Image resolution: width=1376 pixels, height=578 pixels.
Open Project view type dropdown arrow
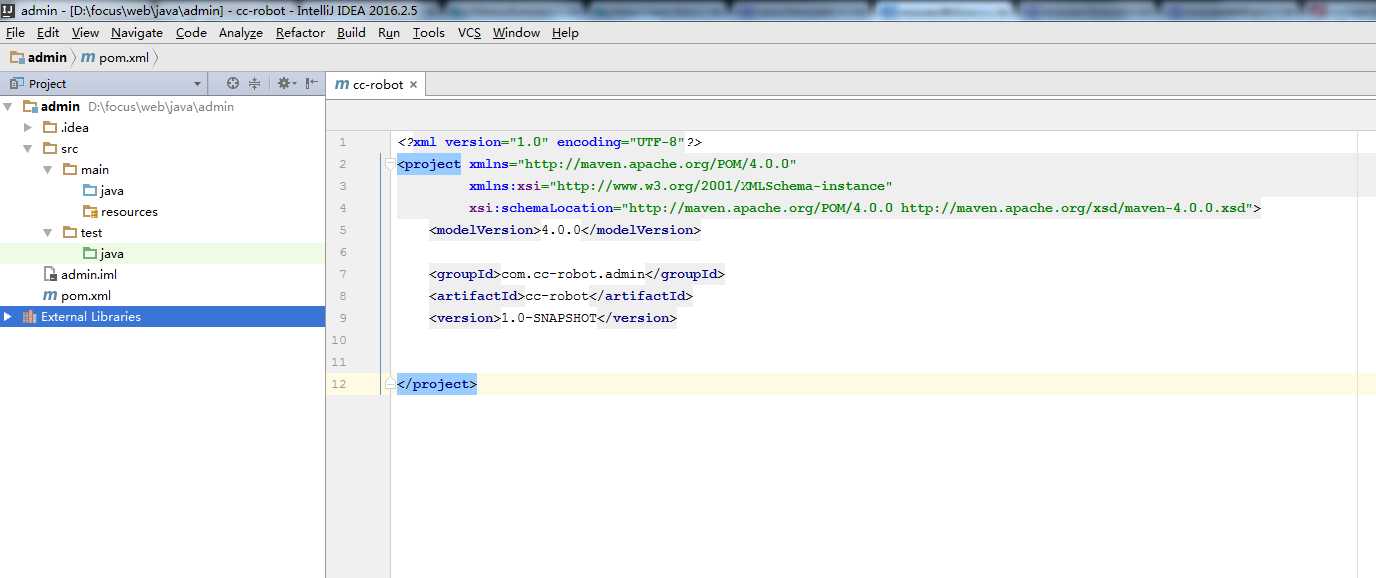[x=197, y=84]
